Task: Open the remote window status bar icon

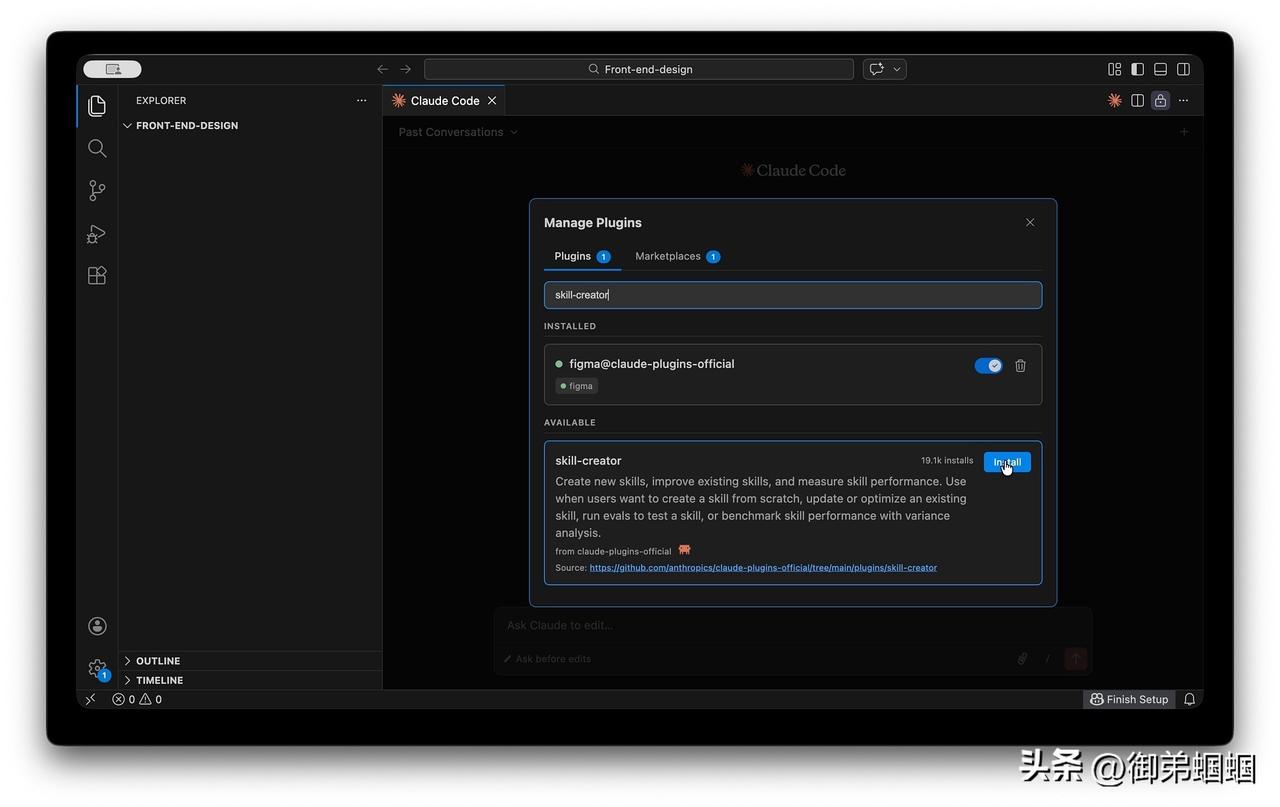Action: (90, 700)
